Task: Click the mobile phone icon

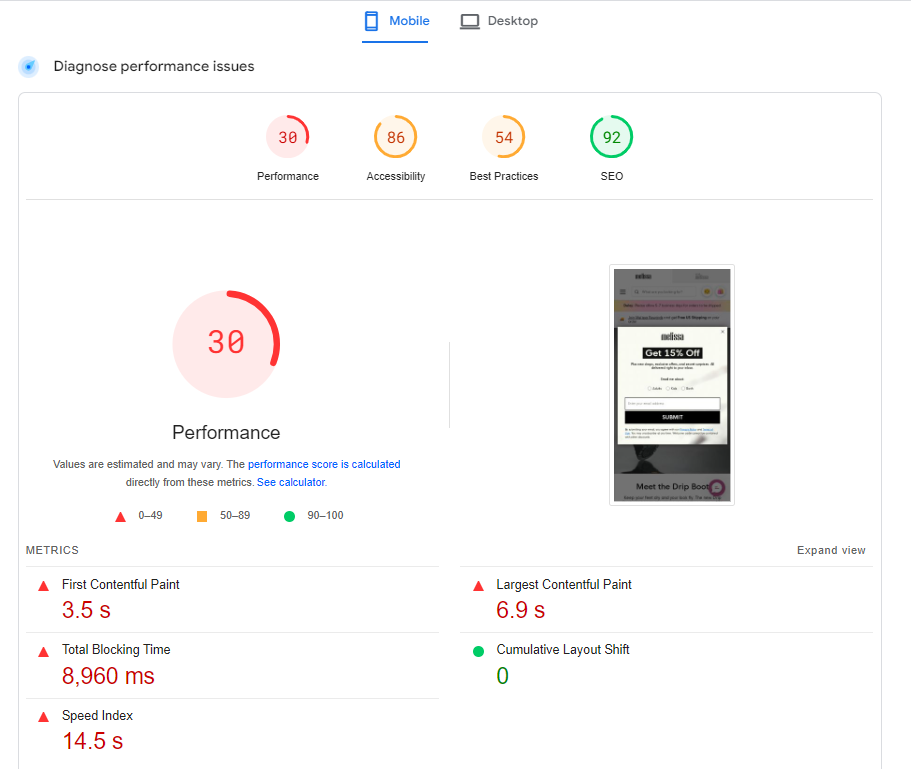Action: click(371, 21)
